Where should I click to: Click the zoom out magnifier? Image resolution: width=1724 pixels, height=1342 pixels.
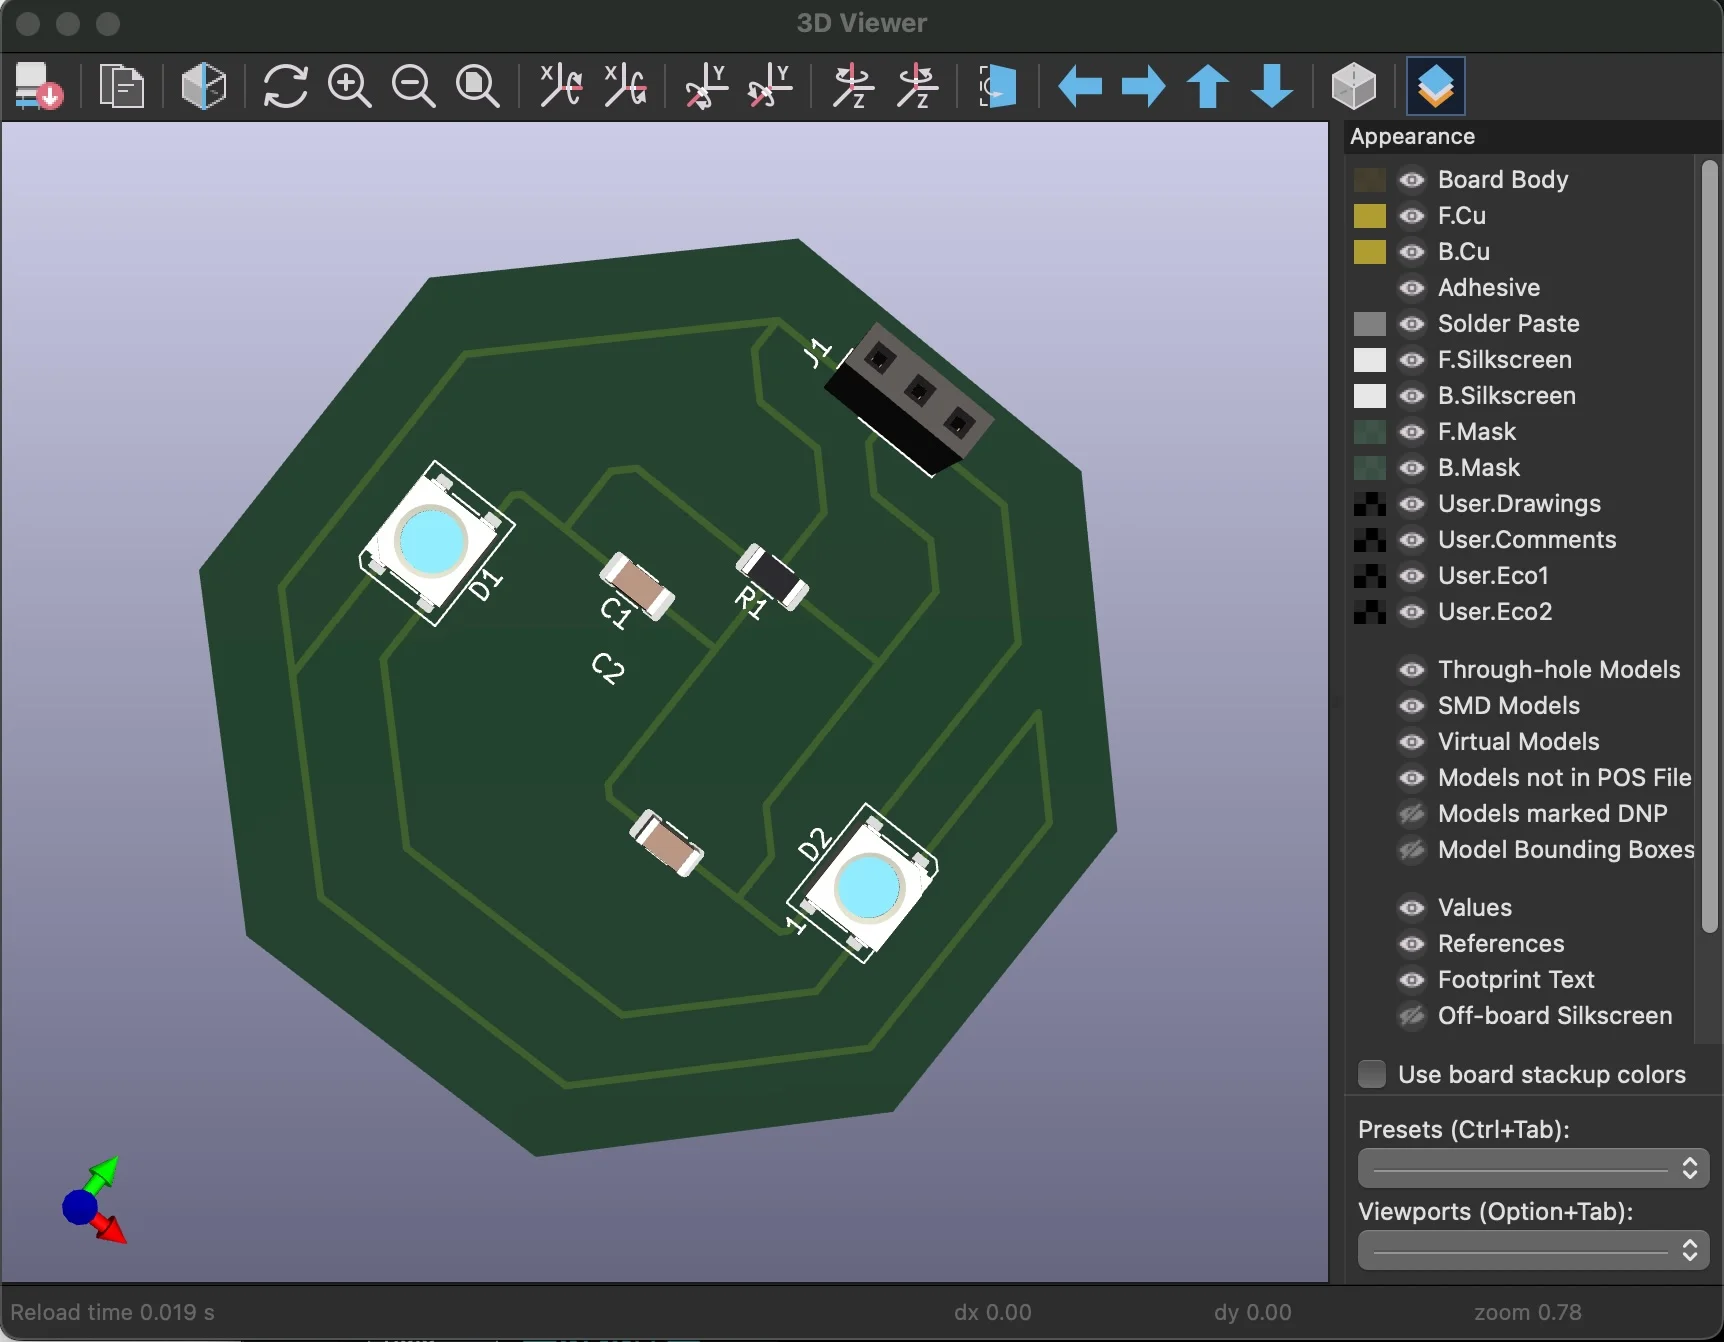(414, 86)
